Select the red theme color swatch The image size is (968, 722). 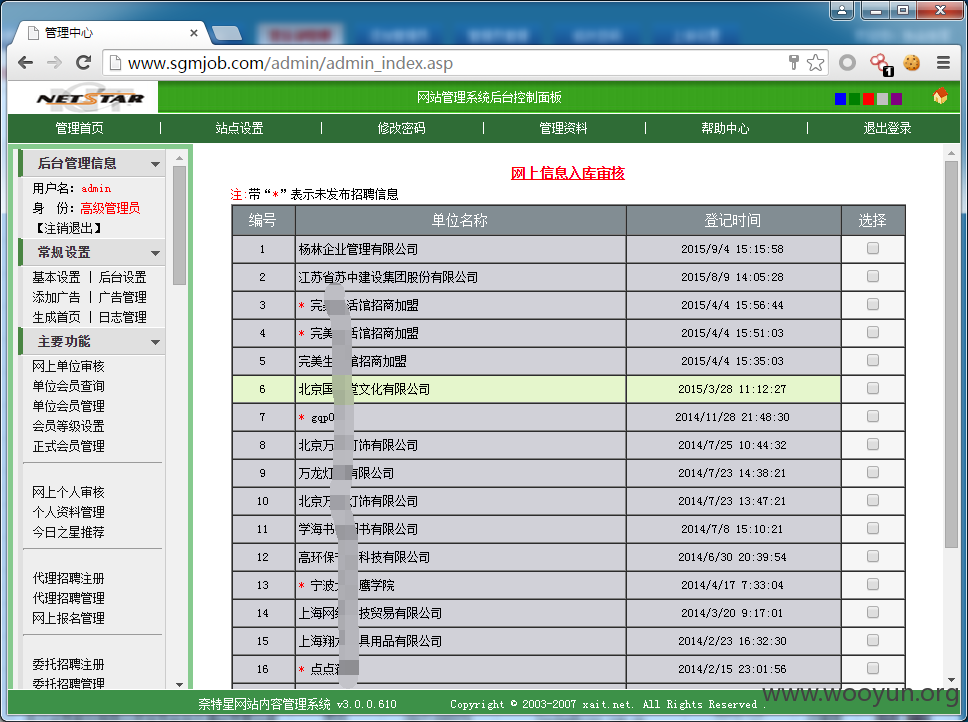[x=869, y=99]
